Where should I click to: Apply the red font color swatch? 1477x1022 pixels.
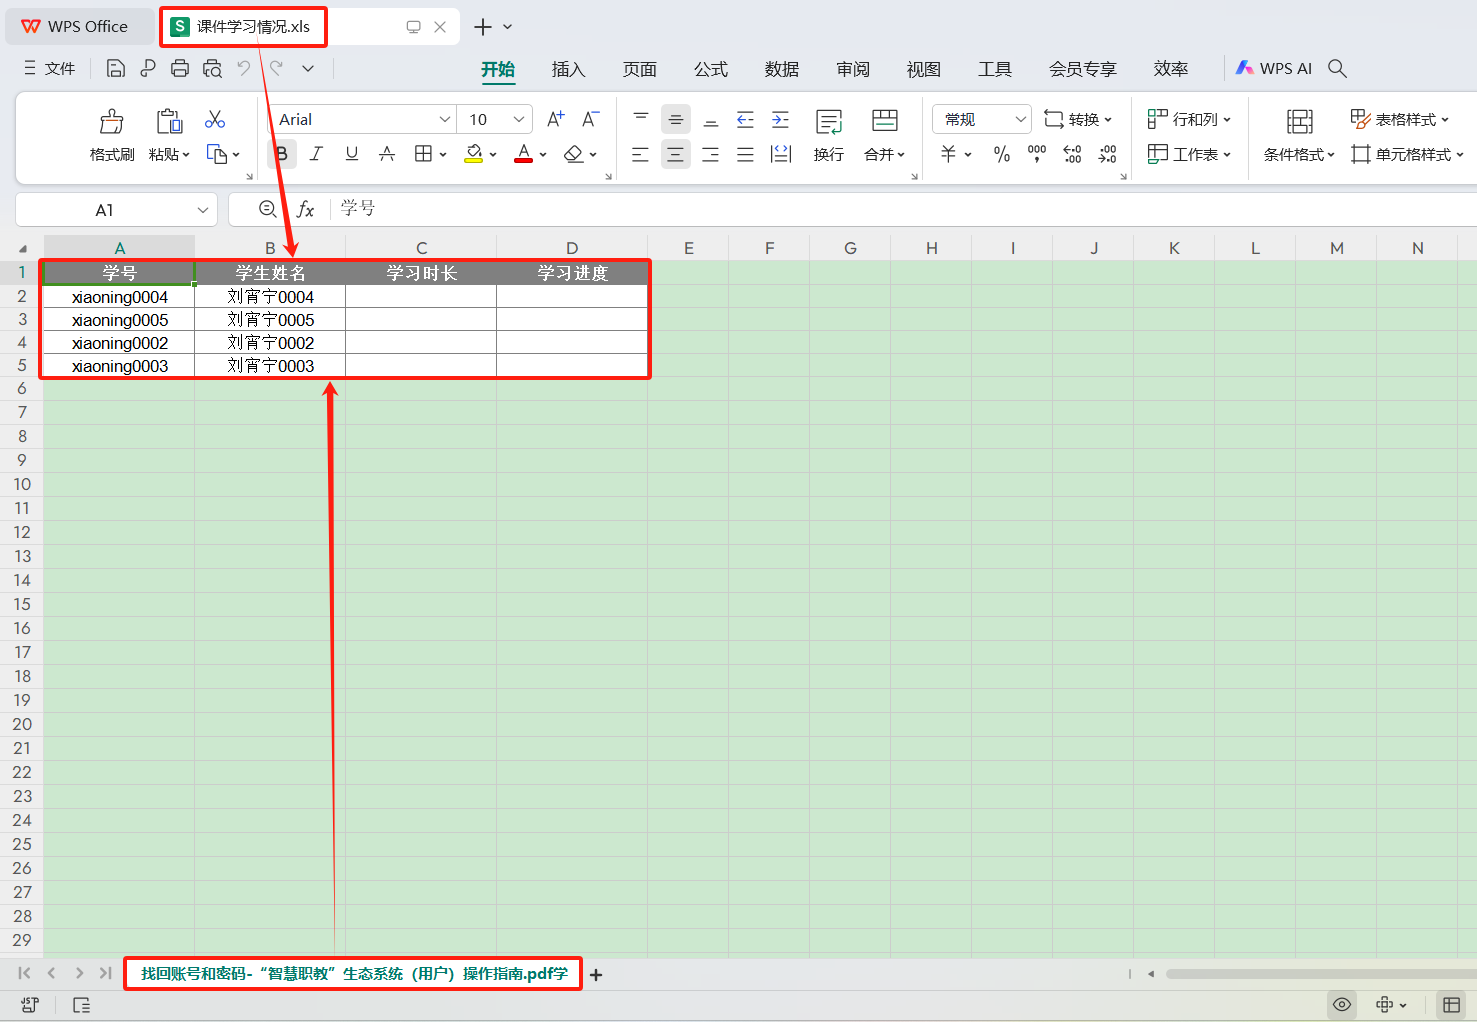[x=523, y=154]
